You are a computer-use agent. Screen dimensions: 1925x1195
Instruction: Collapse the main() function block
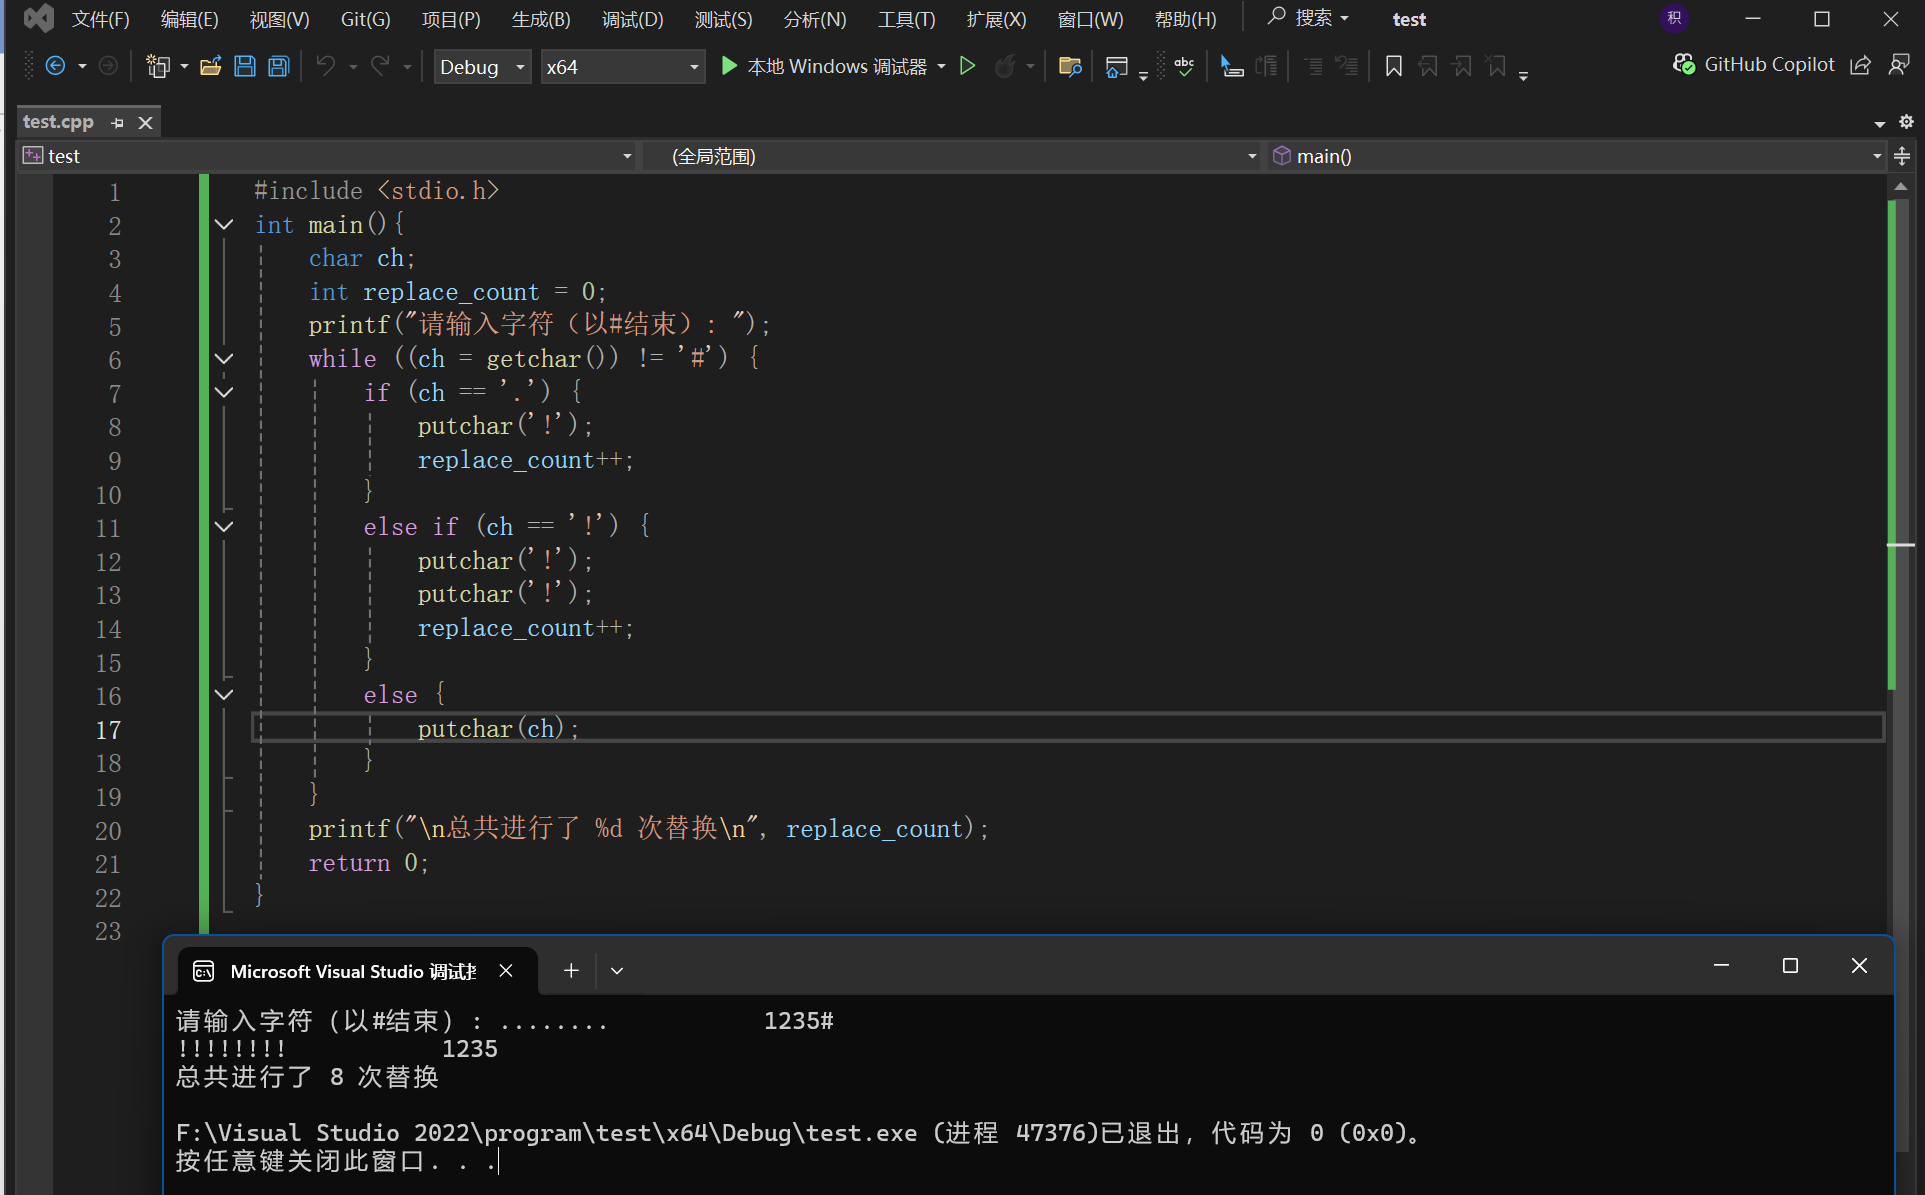pyautogui.click(x=224, y=225)
